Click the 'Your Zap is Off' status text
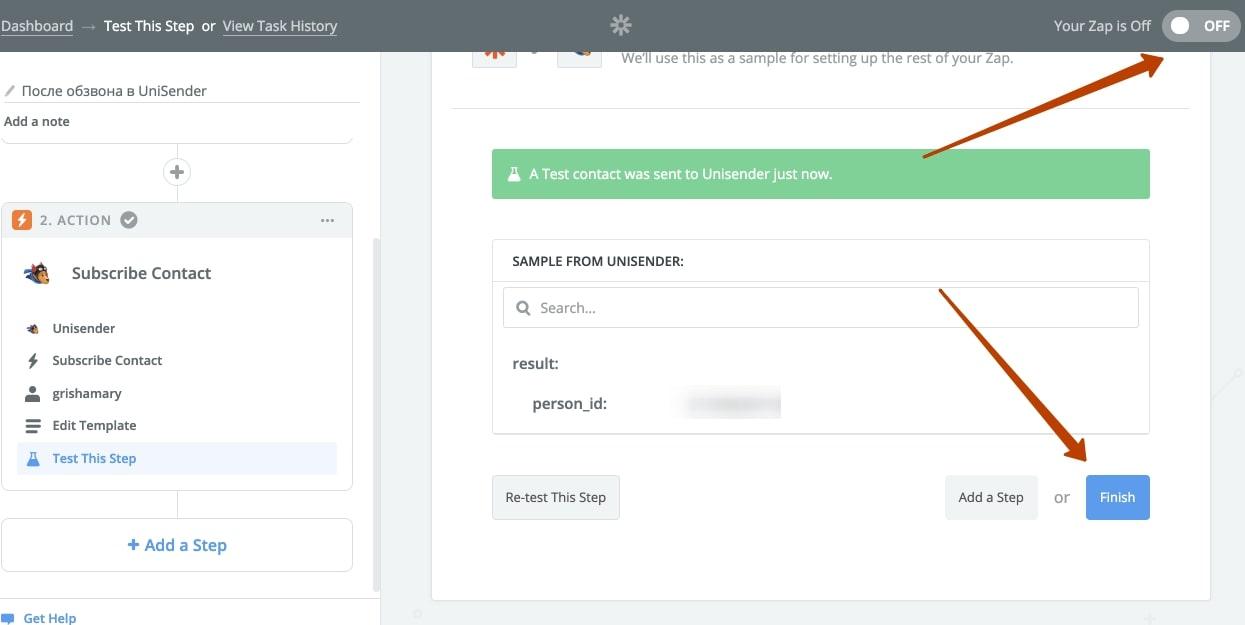1245x625 pixels. click(1103, 26)
